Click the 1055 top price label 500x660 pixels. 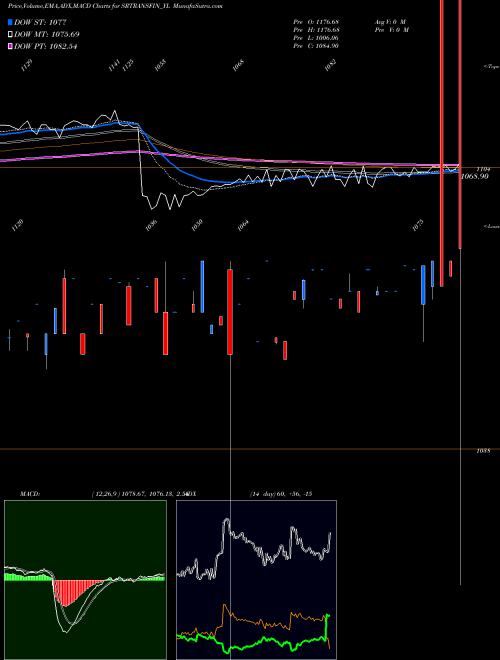tap(160, 65)
